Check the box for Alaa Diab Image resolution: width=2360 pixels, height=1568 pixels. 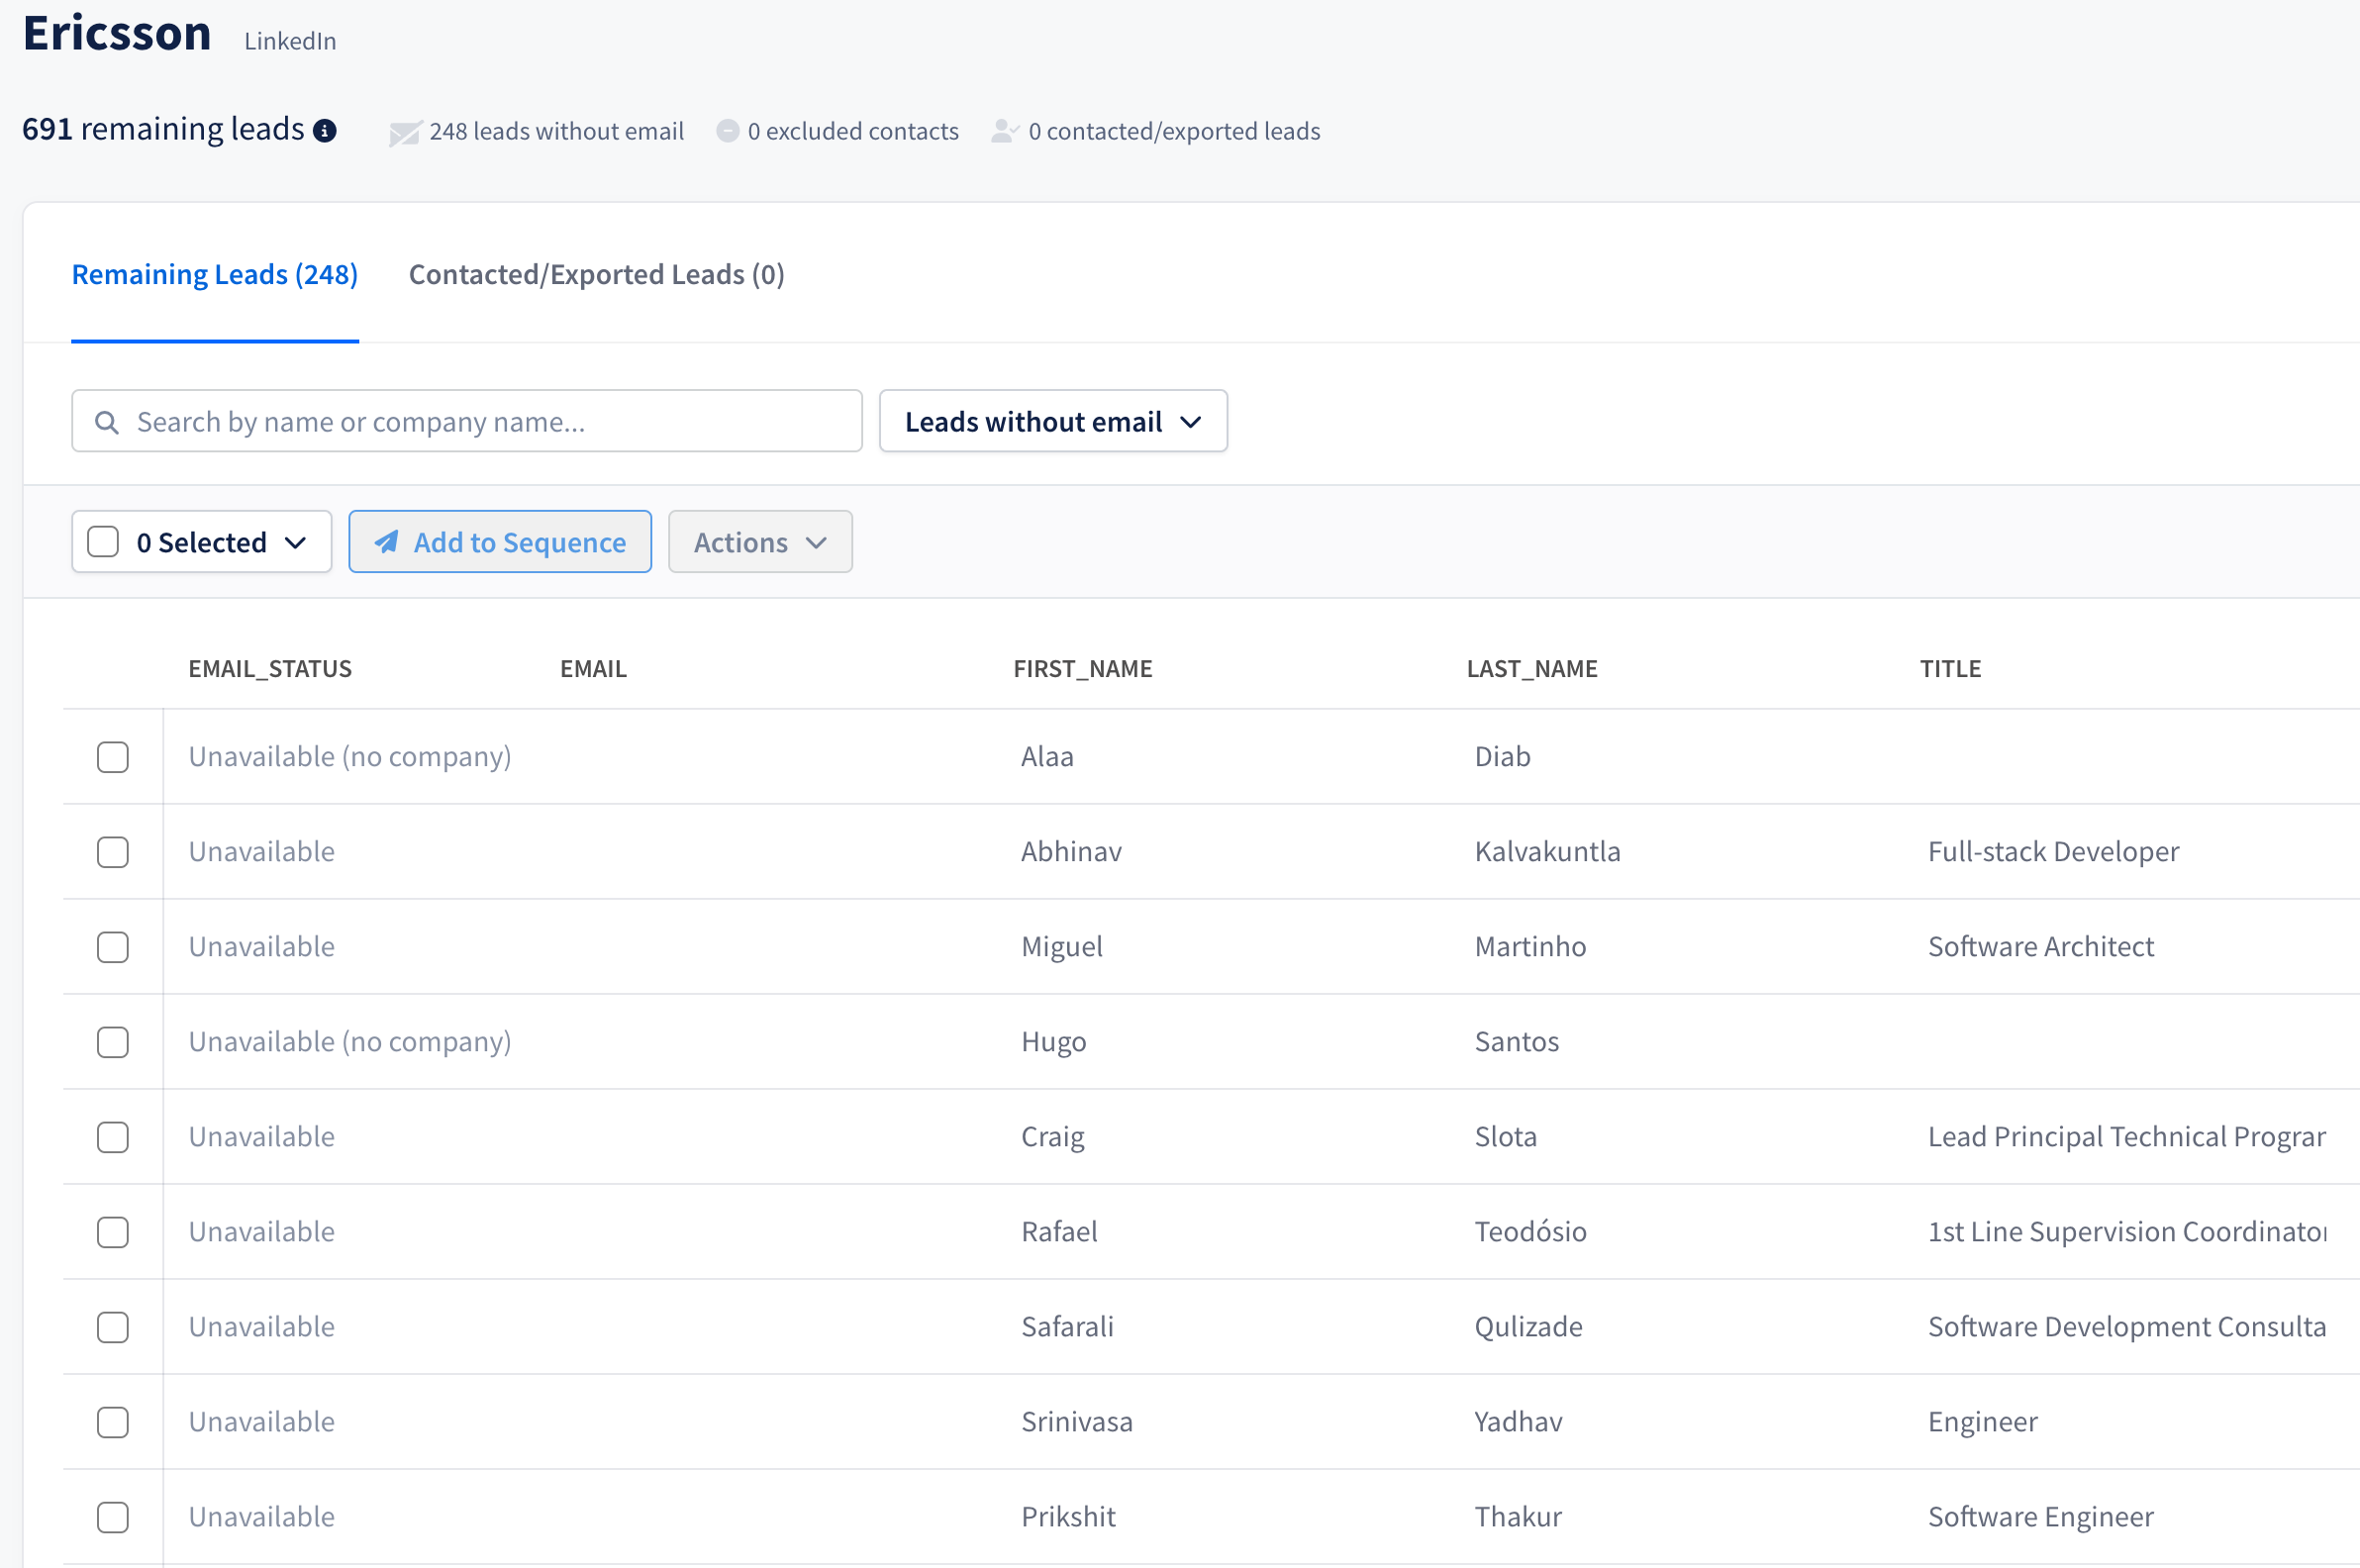(113, 757)
